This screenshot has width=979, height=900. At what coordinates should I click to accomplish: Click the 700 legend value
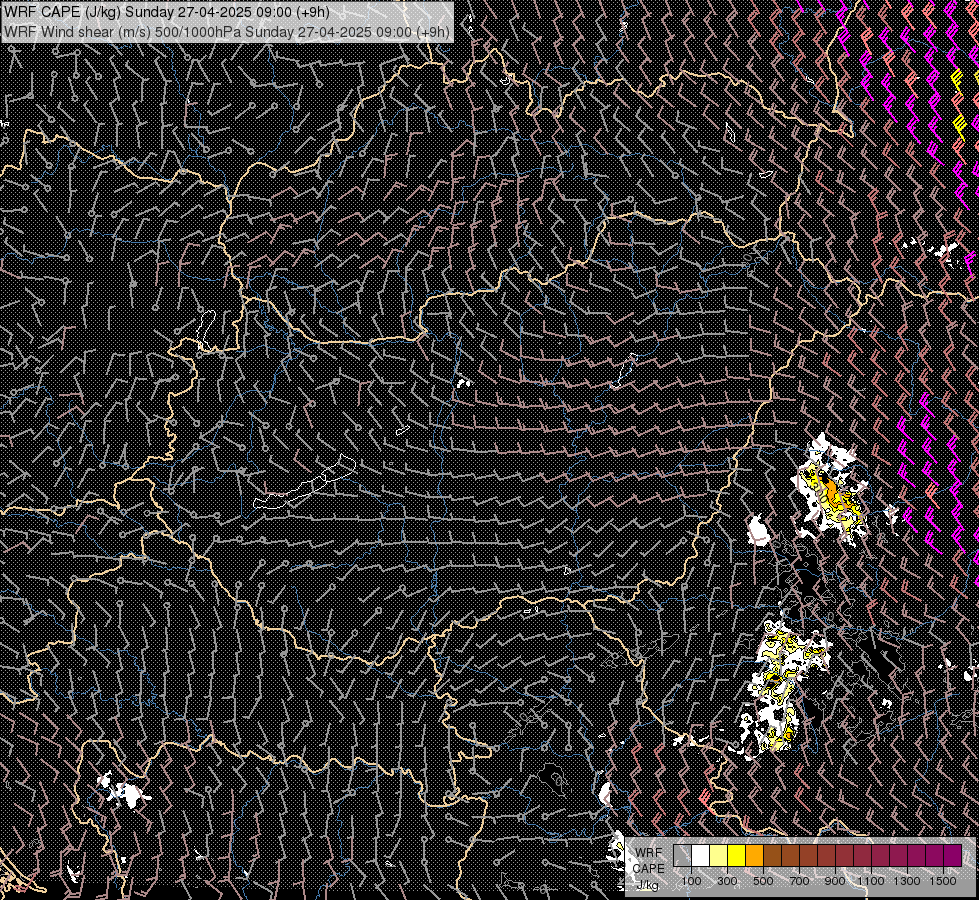pyautogui.click(x=799, y=881)
